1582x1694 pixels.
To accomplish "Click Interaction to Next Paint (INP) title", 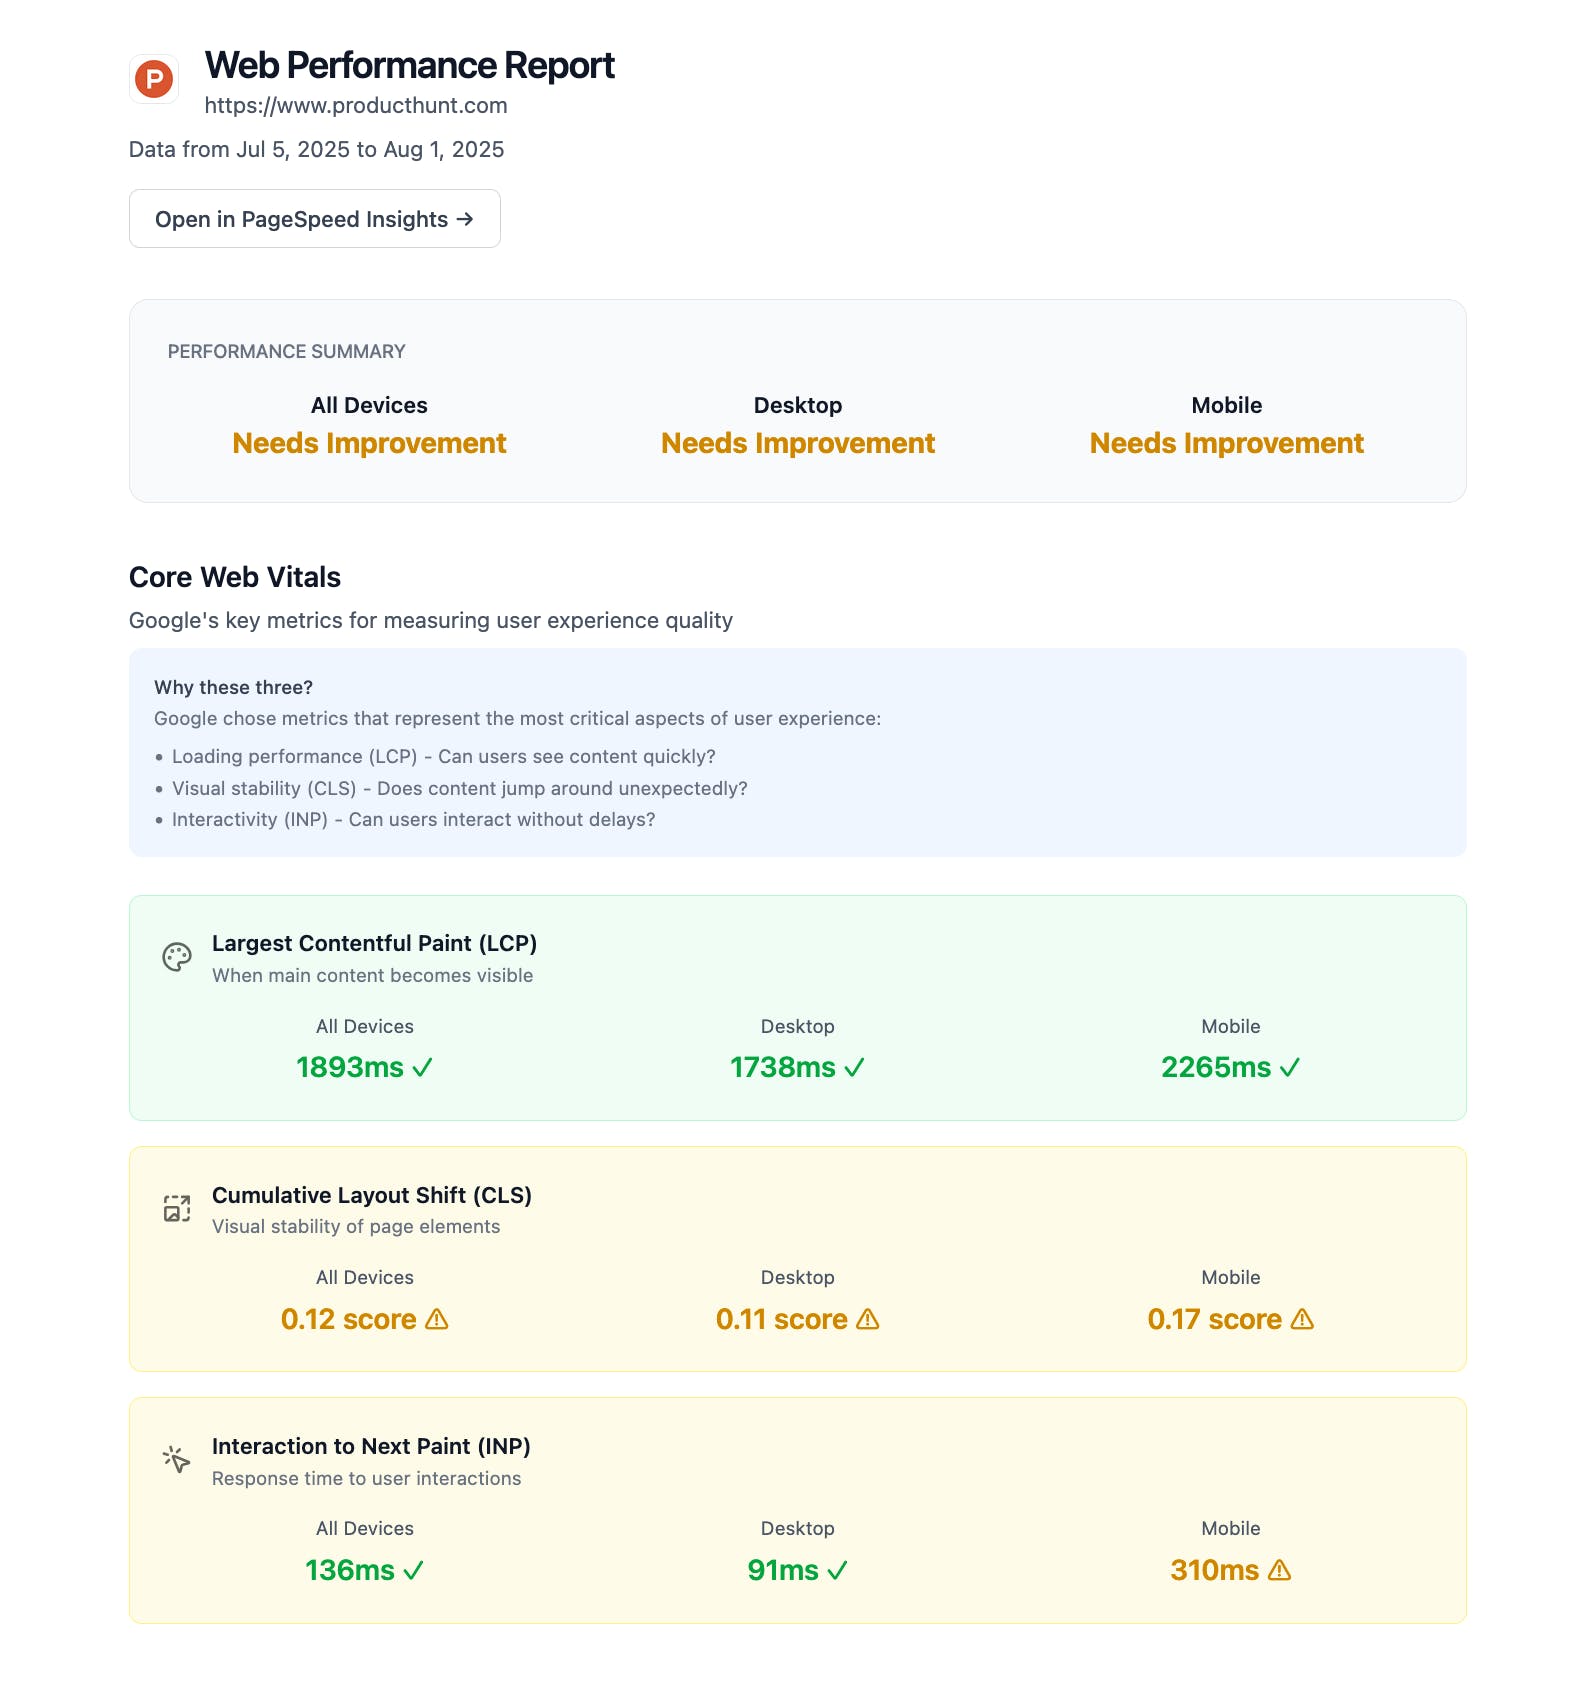I will coord(371,1446).
